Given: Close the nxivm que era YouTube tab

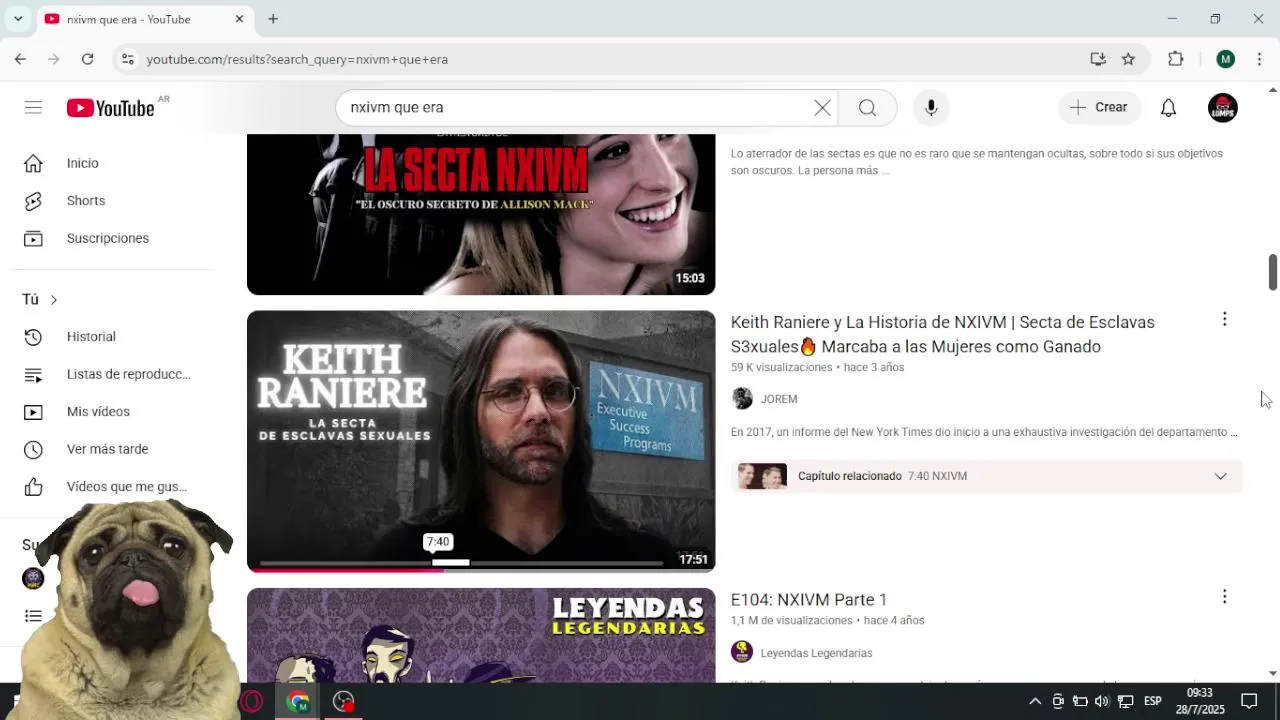Looking at the screenshot, I should (x=239, y=19).
